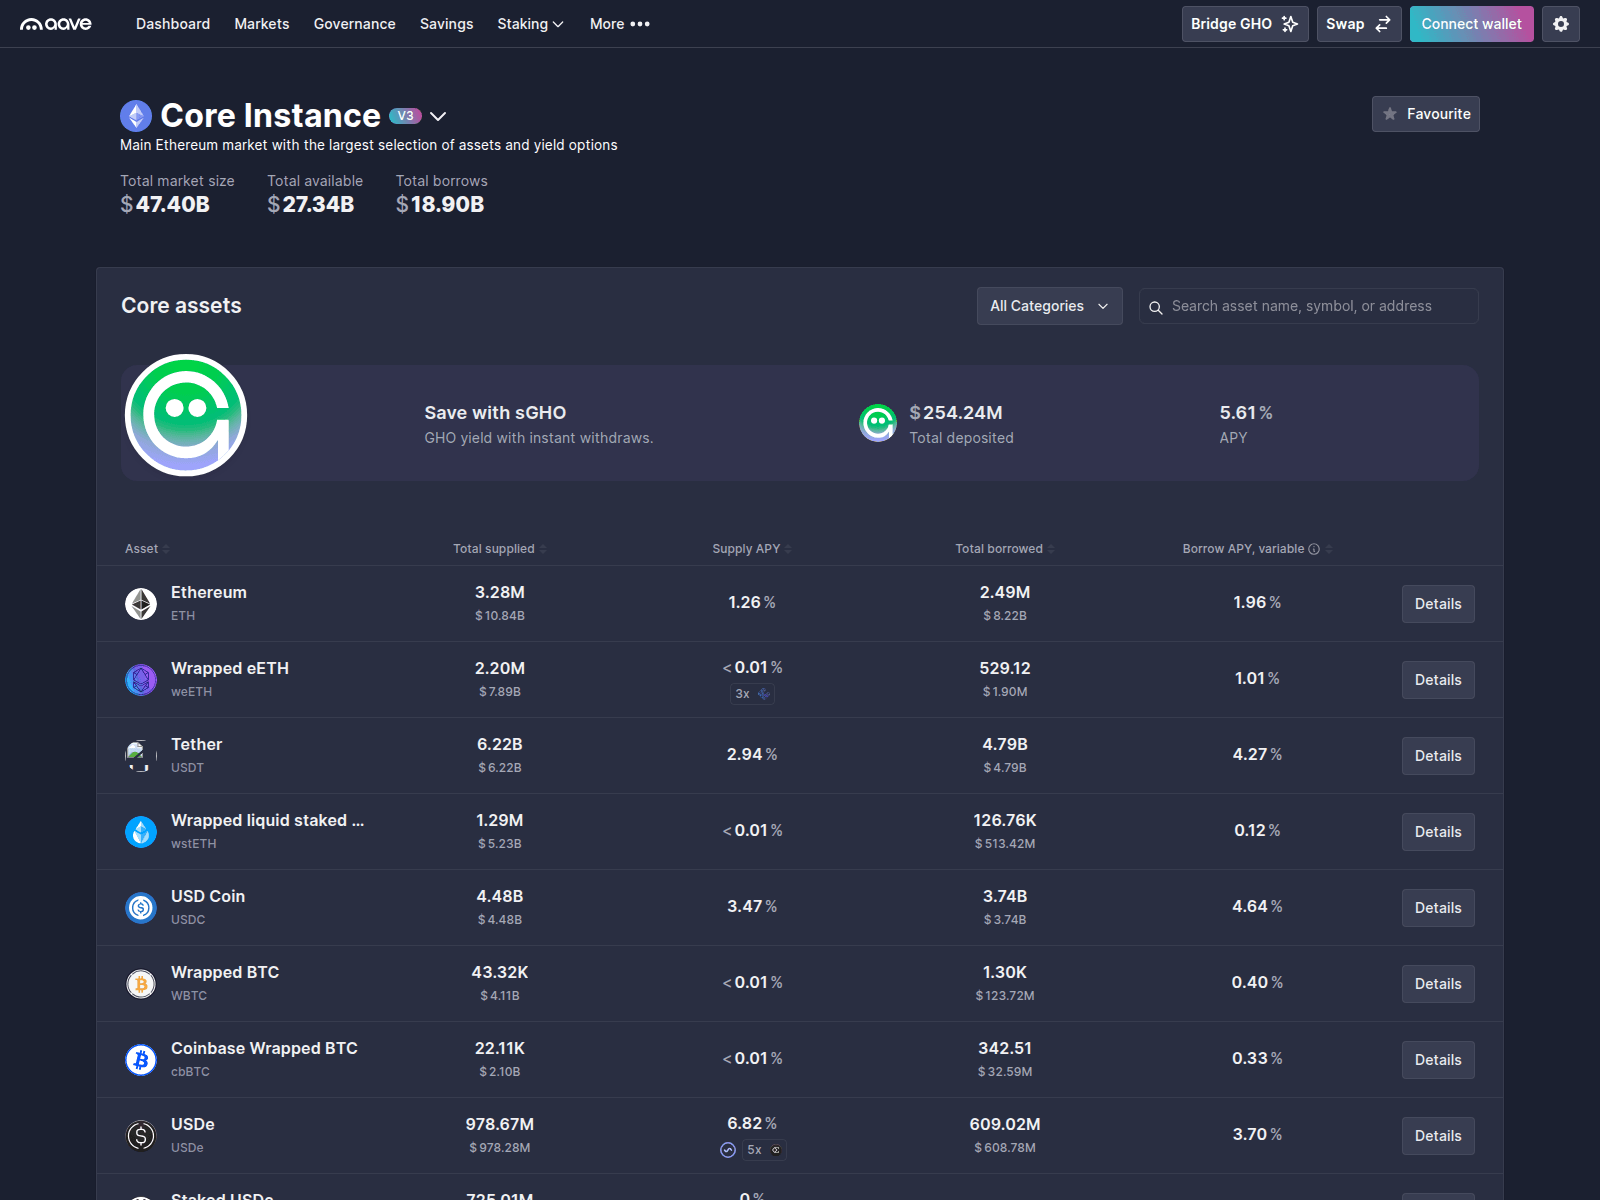Open the Governance menu item
The image size is (1600, 1200).
(x=354, y=23)
